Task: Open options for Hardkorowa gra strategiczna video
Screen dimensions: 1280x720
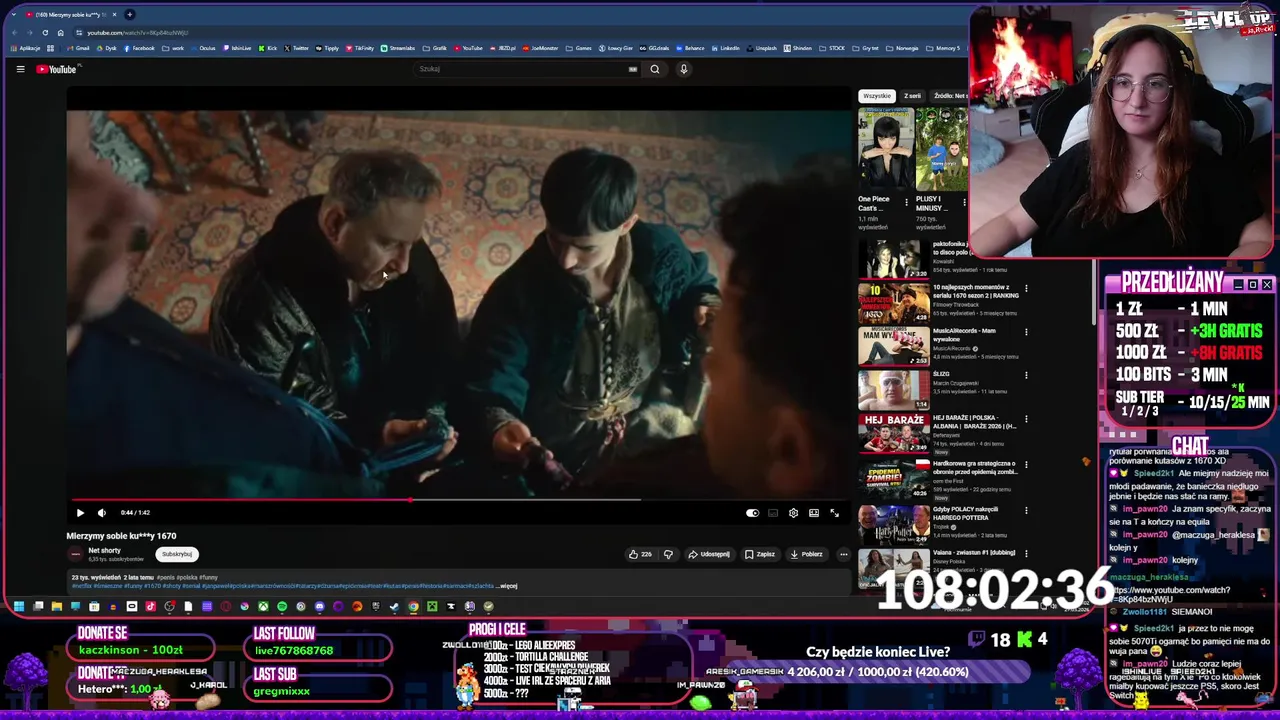Action: coord(1026,466)
